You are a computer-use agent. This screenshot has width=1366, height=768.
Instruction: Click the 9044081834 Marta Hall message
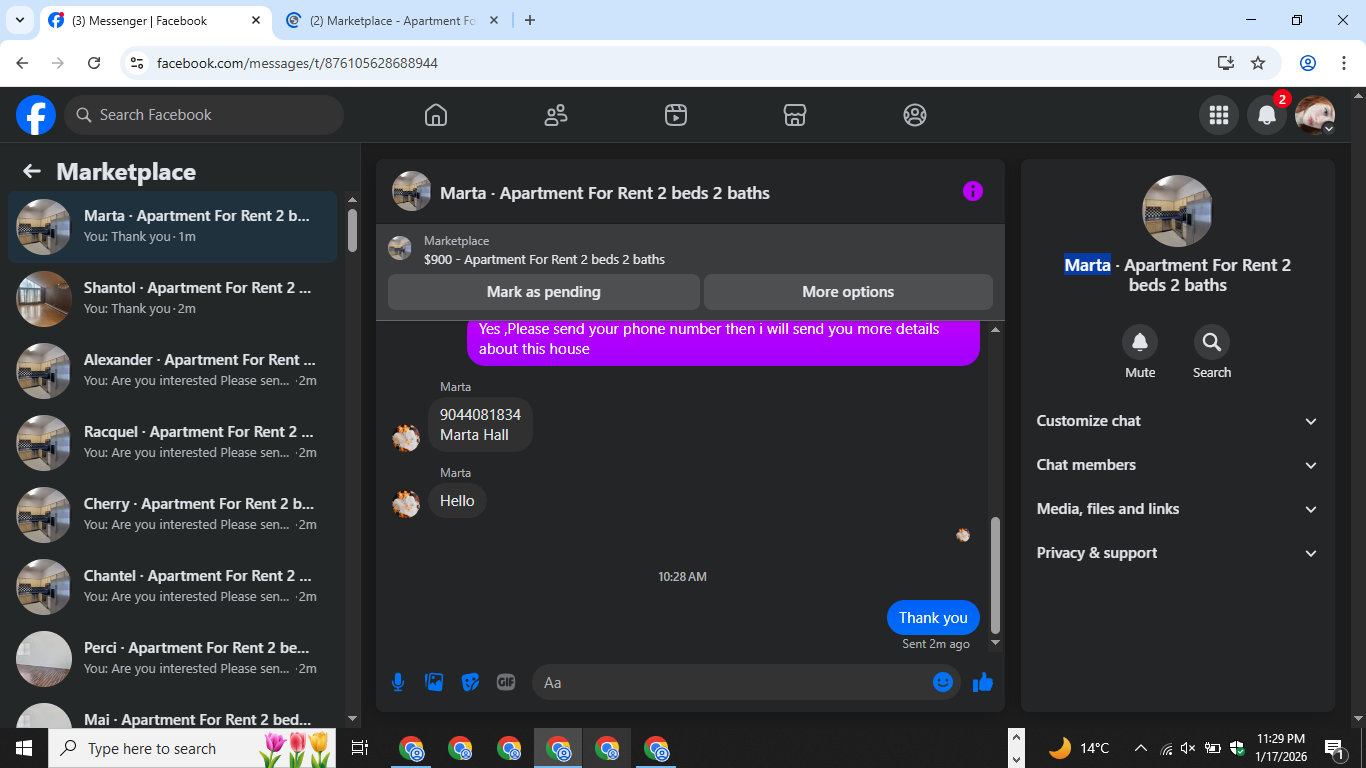[x=480, y=424]
